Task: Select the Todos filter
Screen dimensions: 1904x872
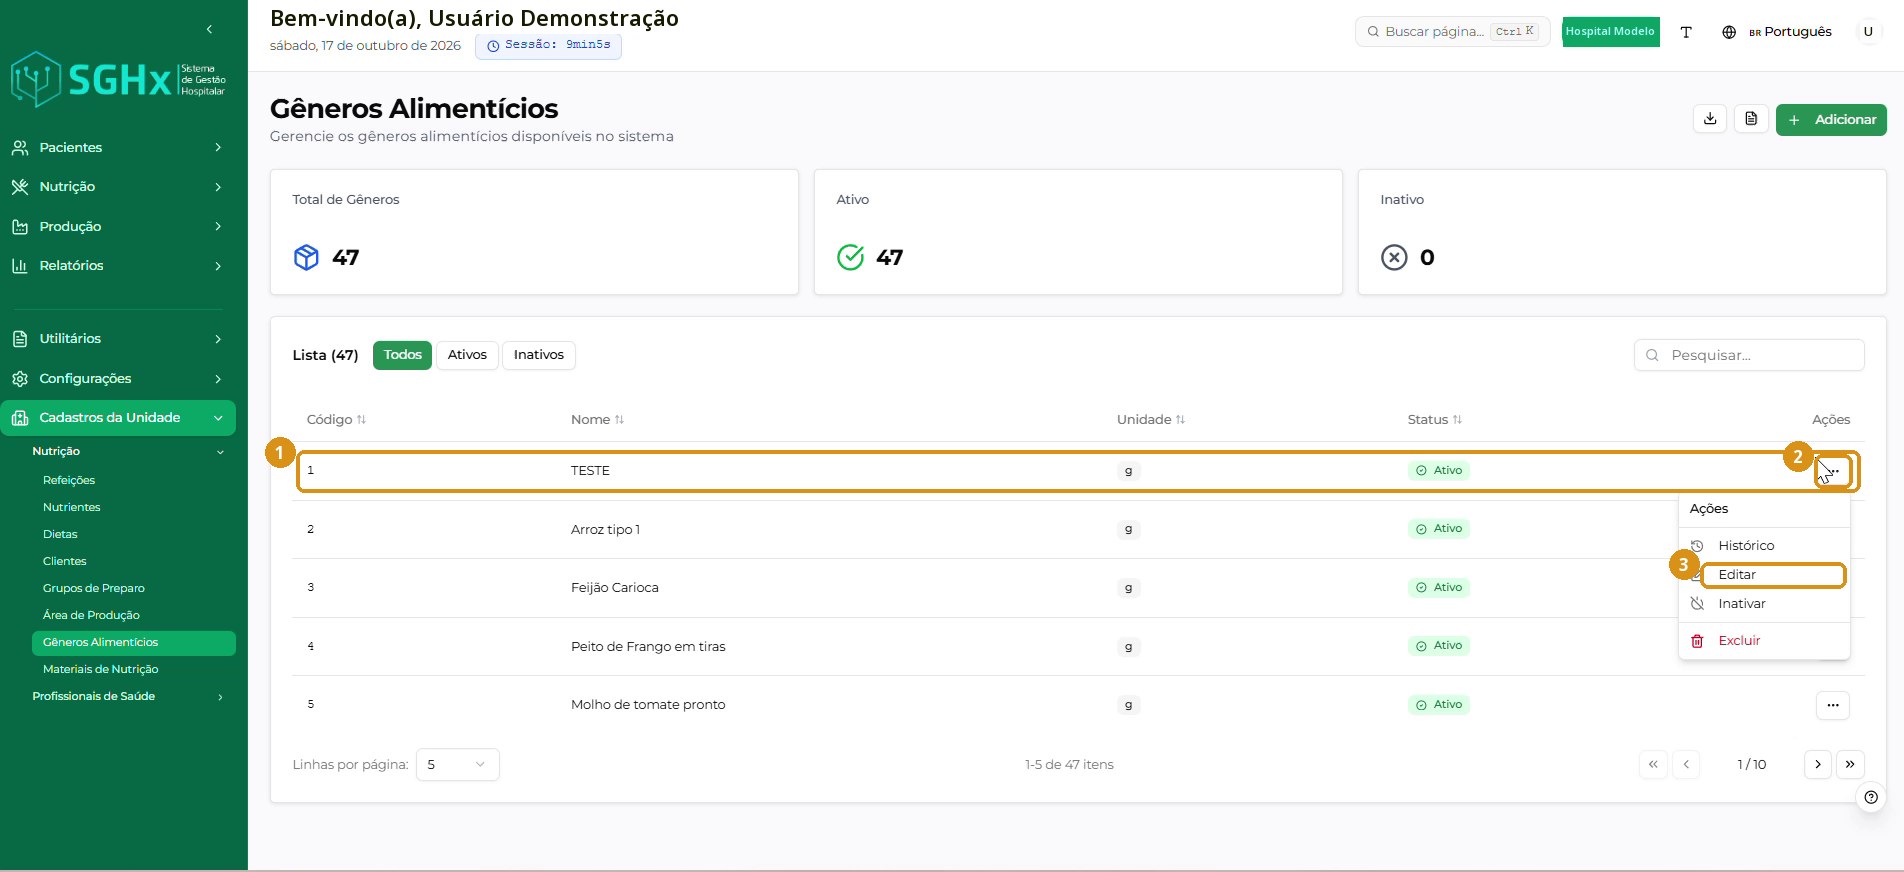Action: pyautogui.click(x=403, y=355)
